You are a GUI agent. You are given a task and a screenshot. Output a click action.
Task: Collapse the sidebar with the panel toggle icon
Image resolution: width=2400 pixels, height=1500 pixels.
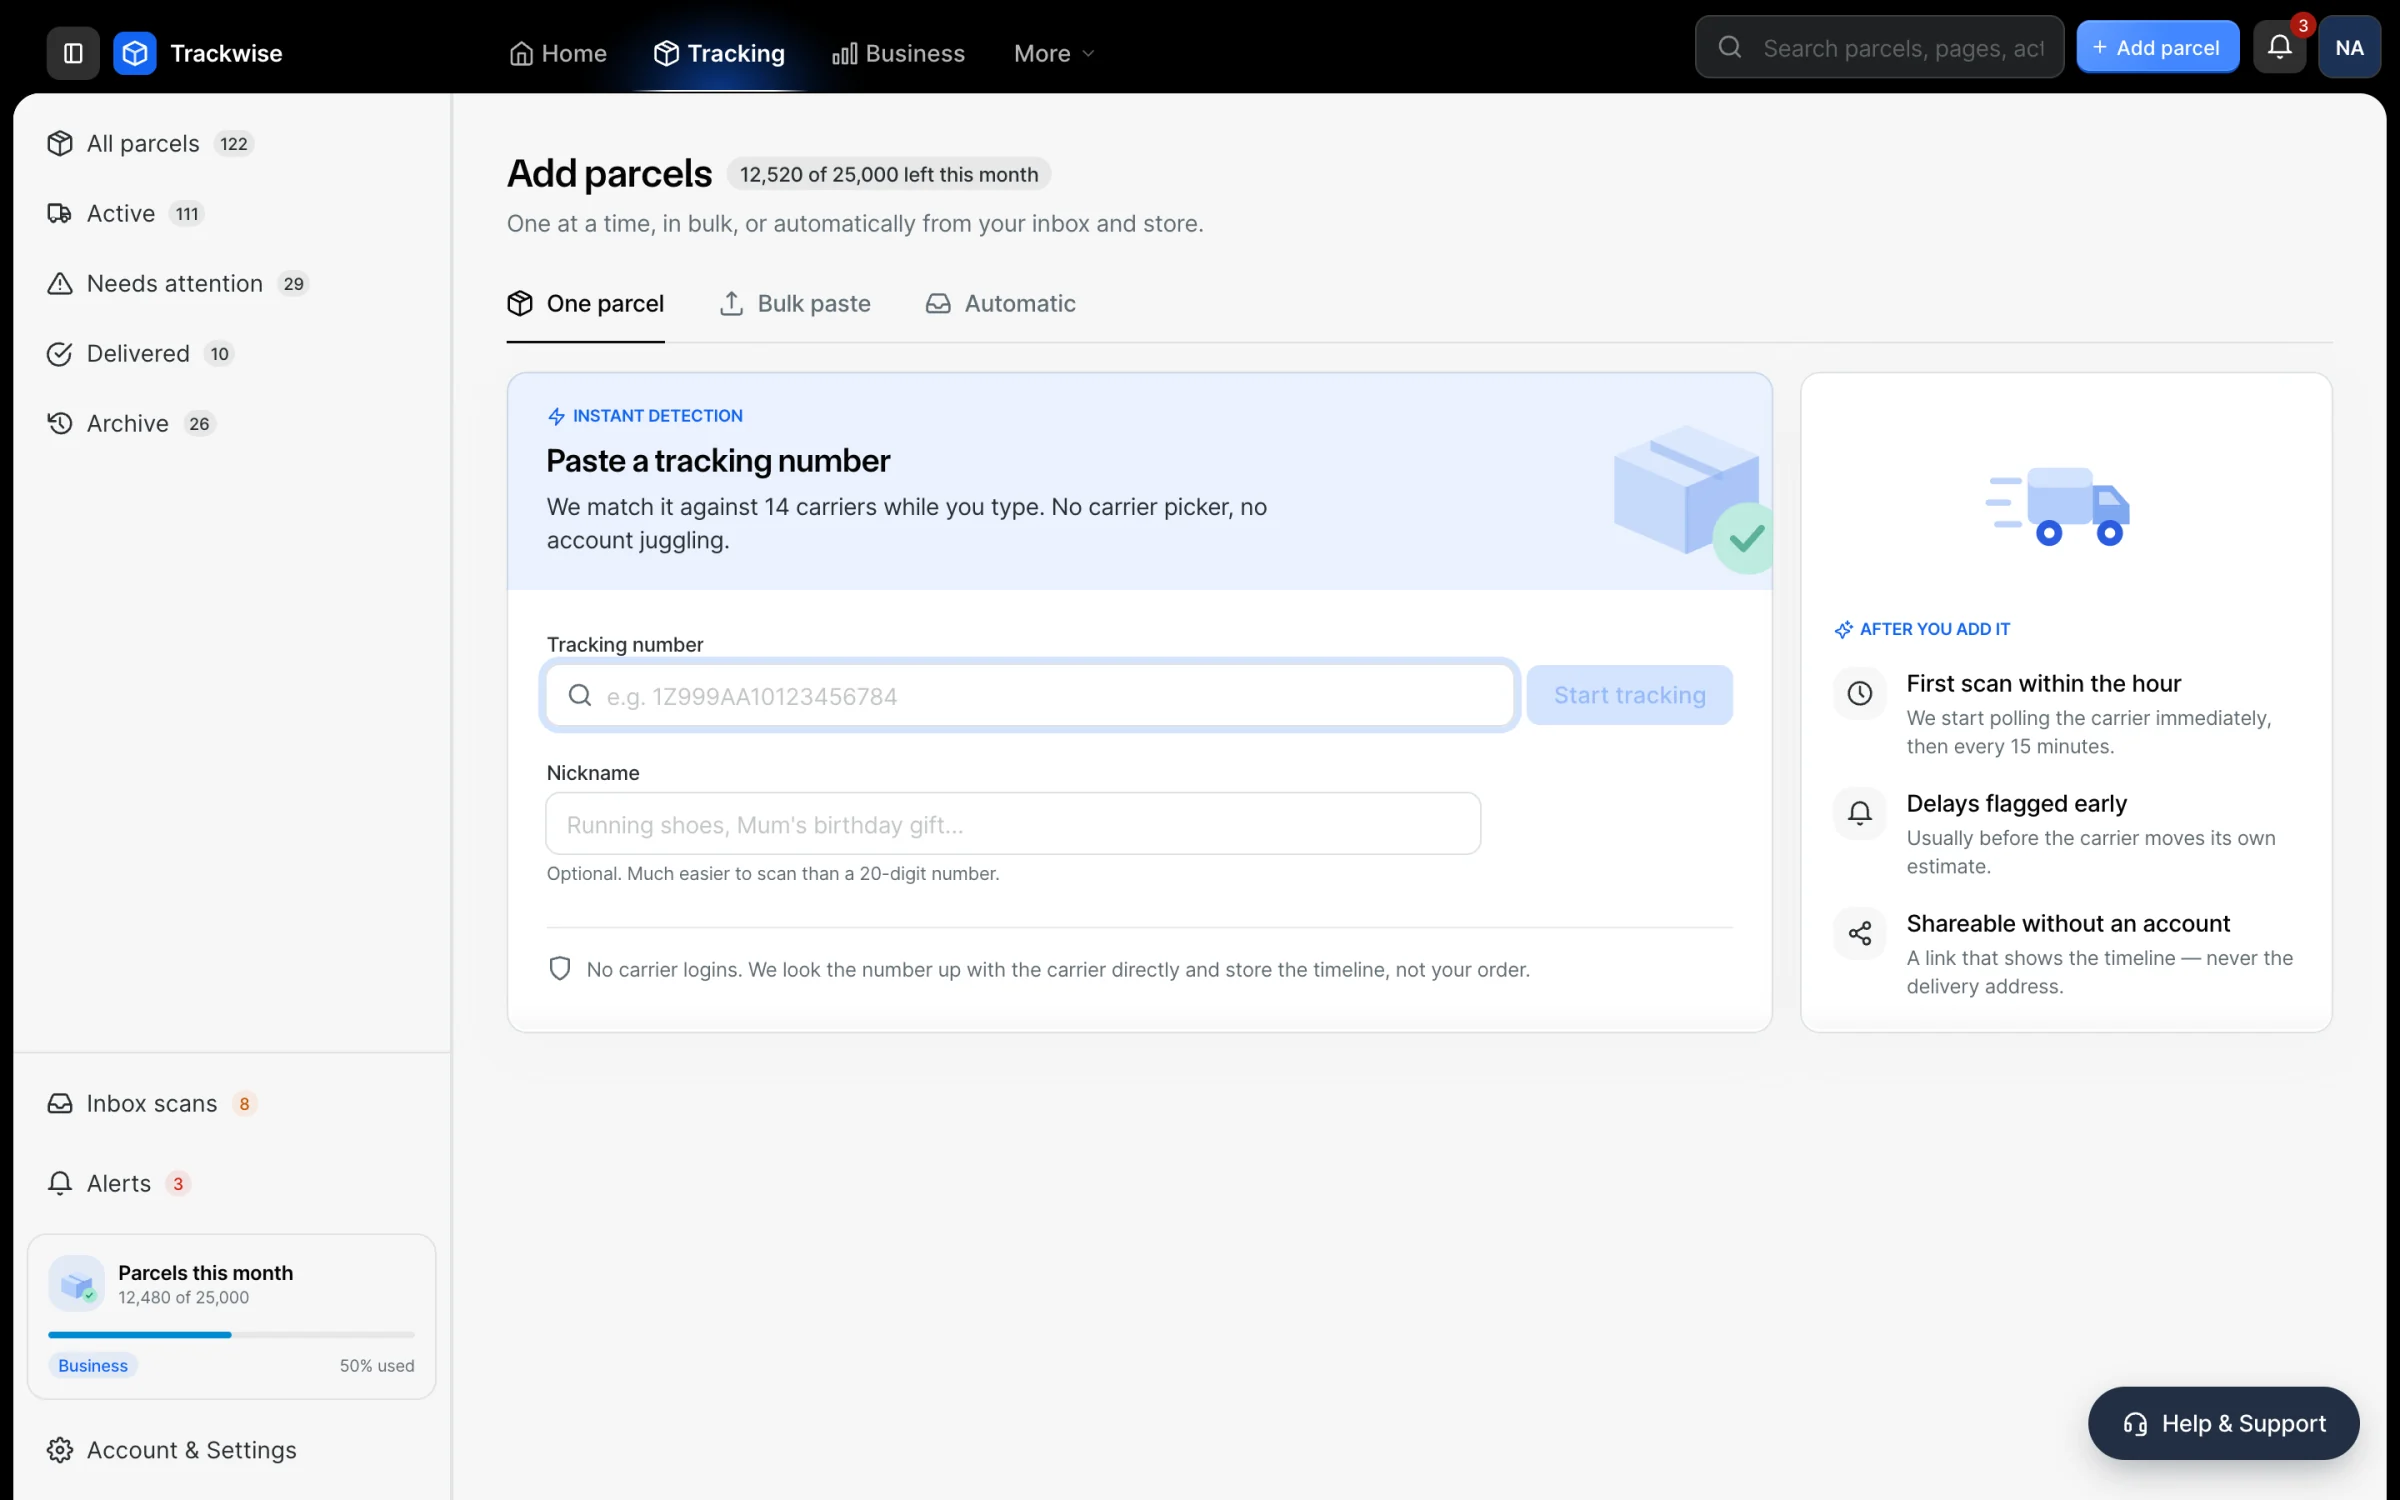[73, 53]
